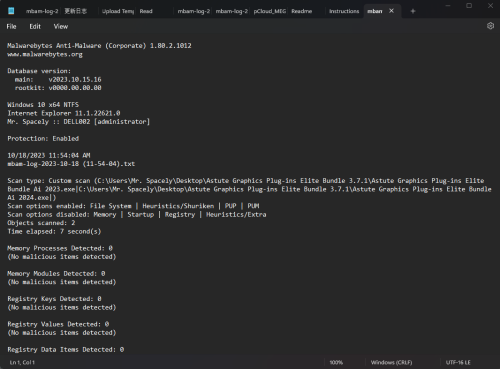Viewport: 500px width, 369px height.
Task: Open the File menu
Action: tap(11, 26)
